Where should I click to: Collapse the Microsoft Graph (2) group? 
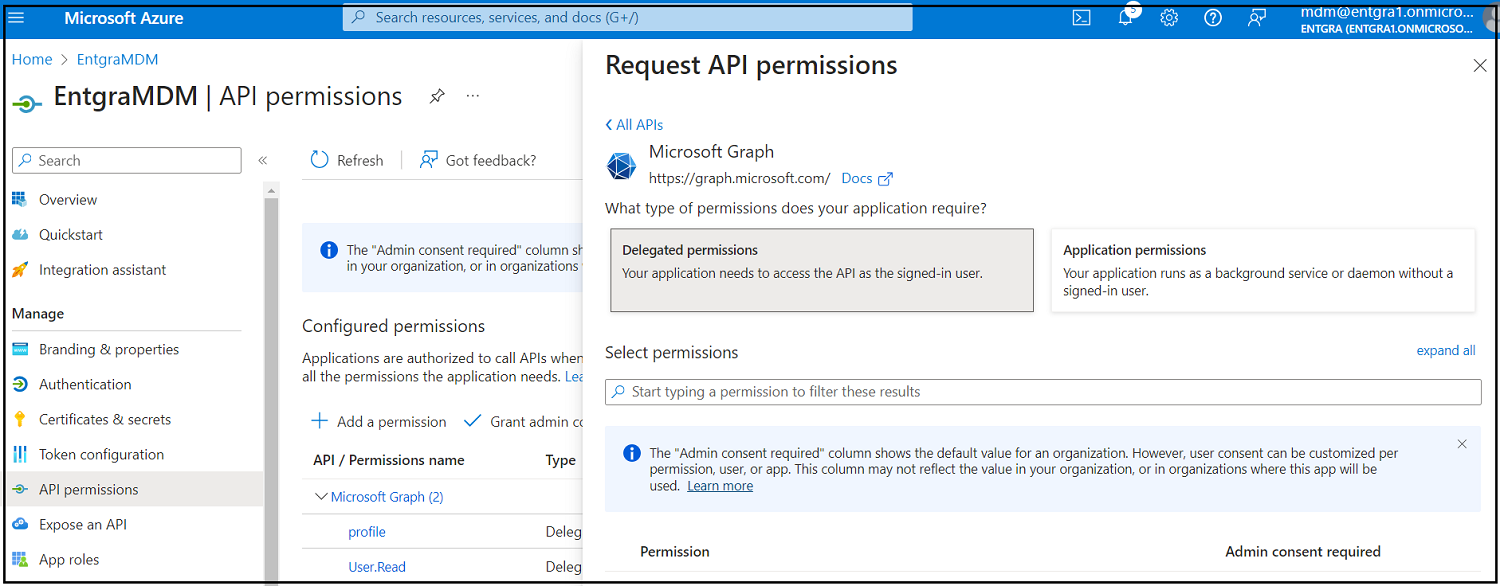[x=322, y=496]
